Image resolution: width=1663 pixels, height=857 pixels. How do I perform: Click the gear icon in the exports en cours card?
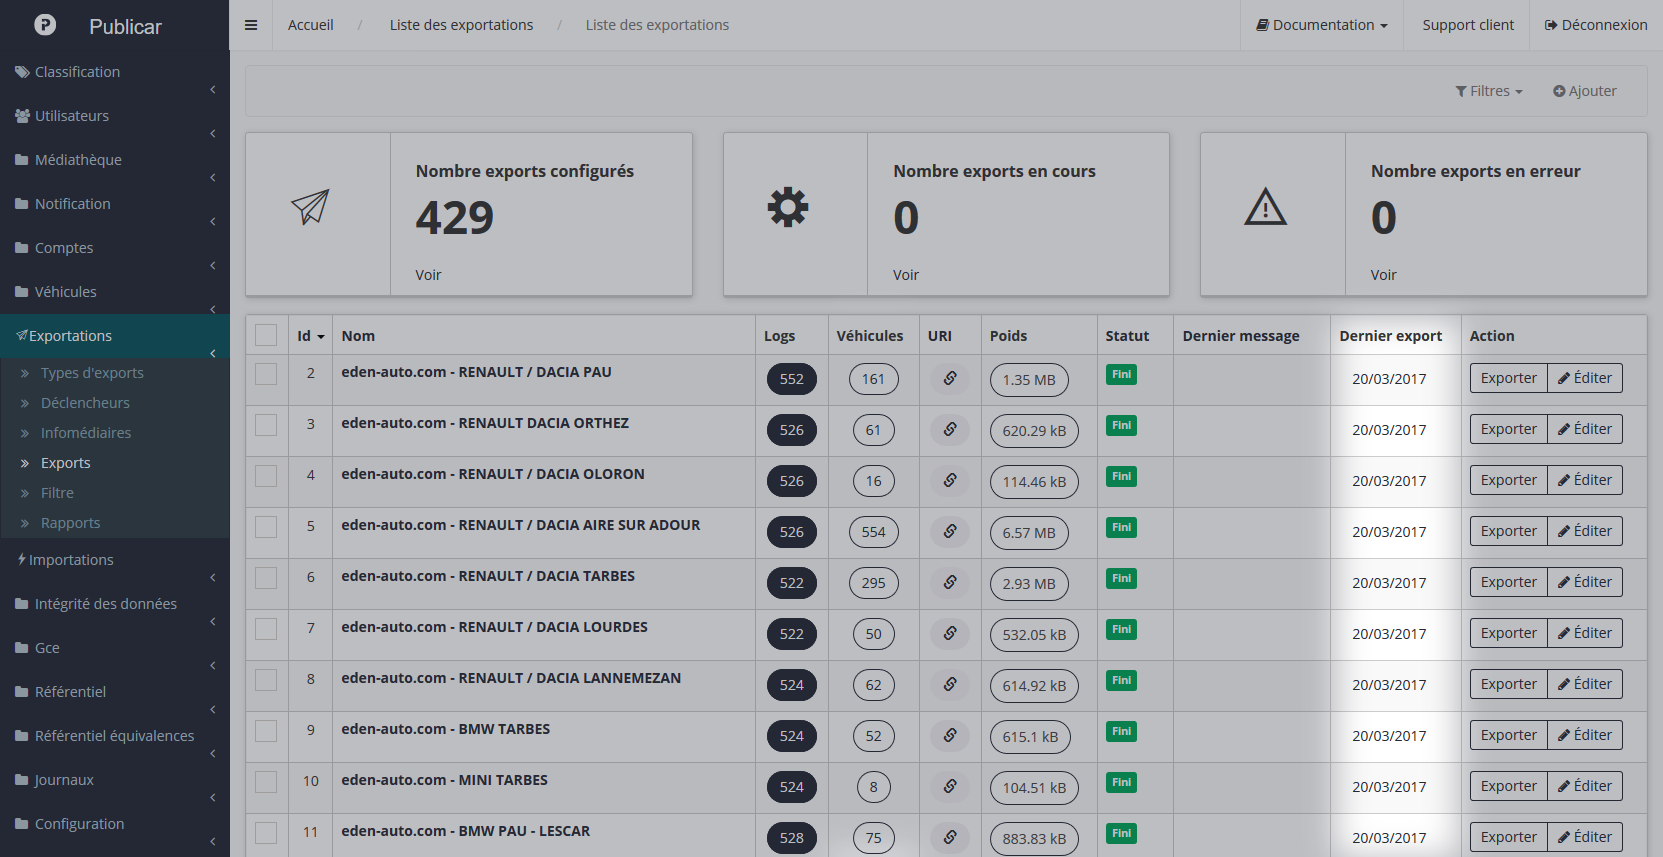pyautogui.click(x=788, y=207)
